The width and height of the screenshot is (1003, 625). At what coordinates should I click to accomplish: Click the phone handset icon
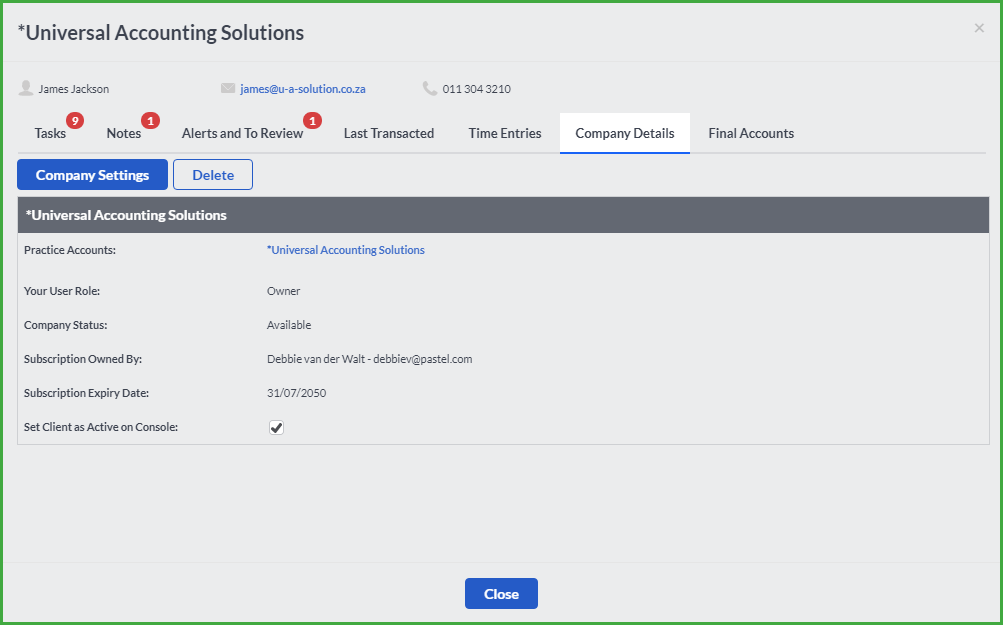tap(430, 88)
